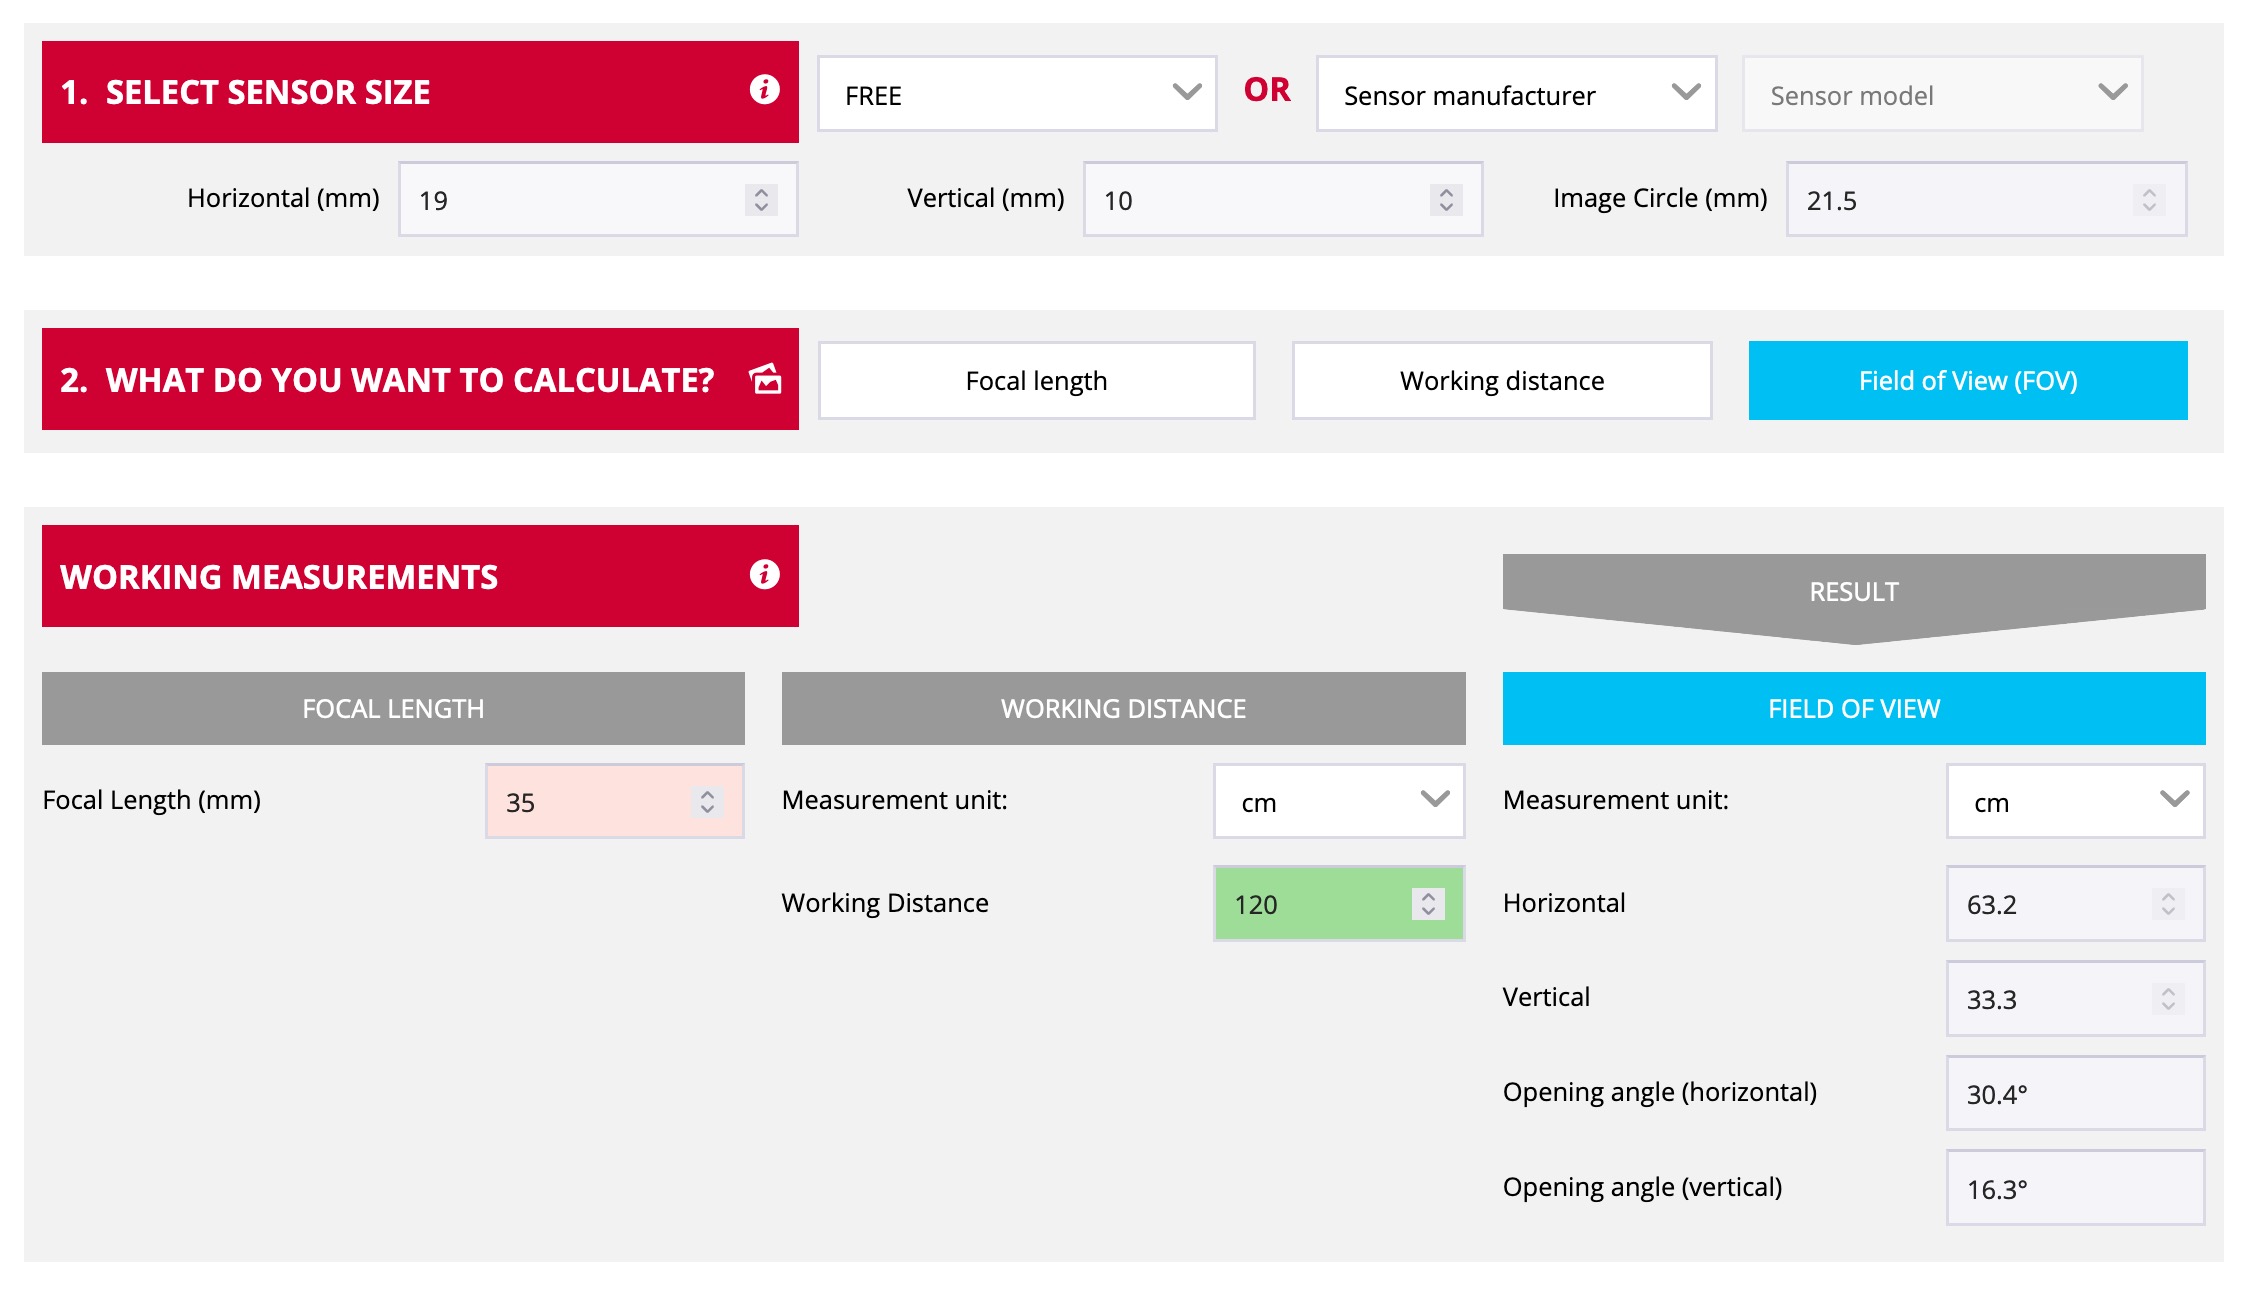Click the green Working Distance input field
The height and width of the screenshot is (1294, 2248).
point(1339,904)
